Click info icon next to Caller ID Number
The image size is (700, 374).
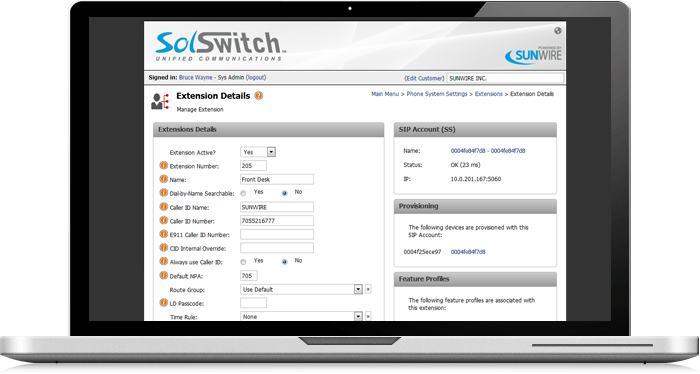(164, 220)
